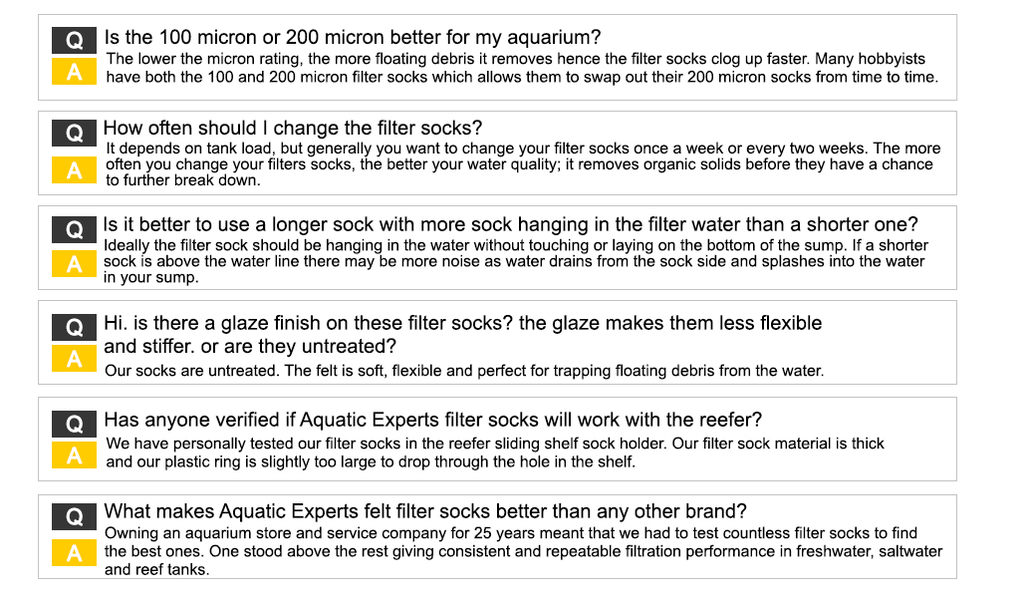Viewport: 1024px width, 601px height.
Task: Click the Q icon beside the micron question
Action: pyautogui.click(x=74, y=41)
